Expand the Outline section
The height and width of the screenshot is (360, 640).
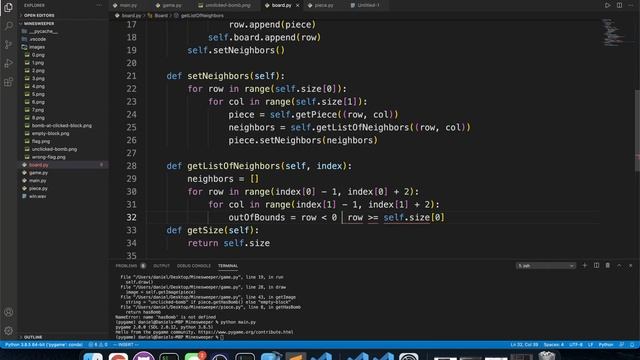pos(33,337)
